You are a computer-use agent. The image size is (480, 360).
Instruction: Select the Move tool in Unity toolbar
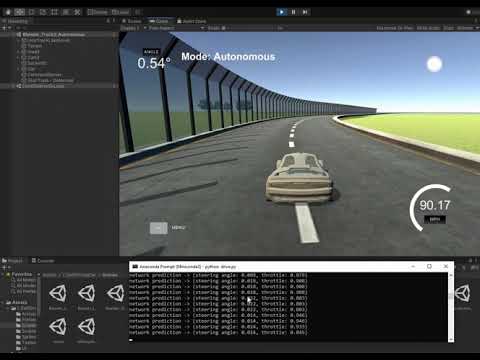(20, 12)
